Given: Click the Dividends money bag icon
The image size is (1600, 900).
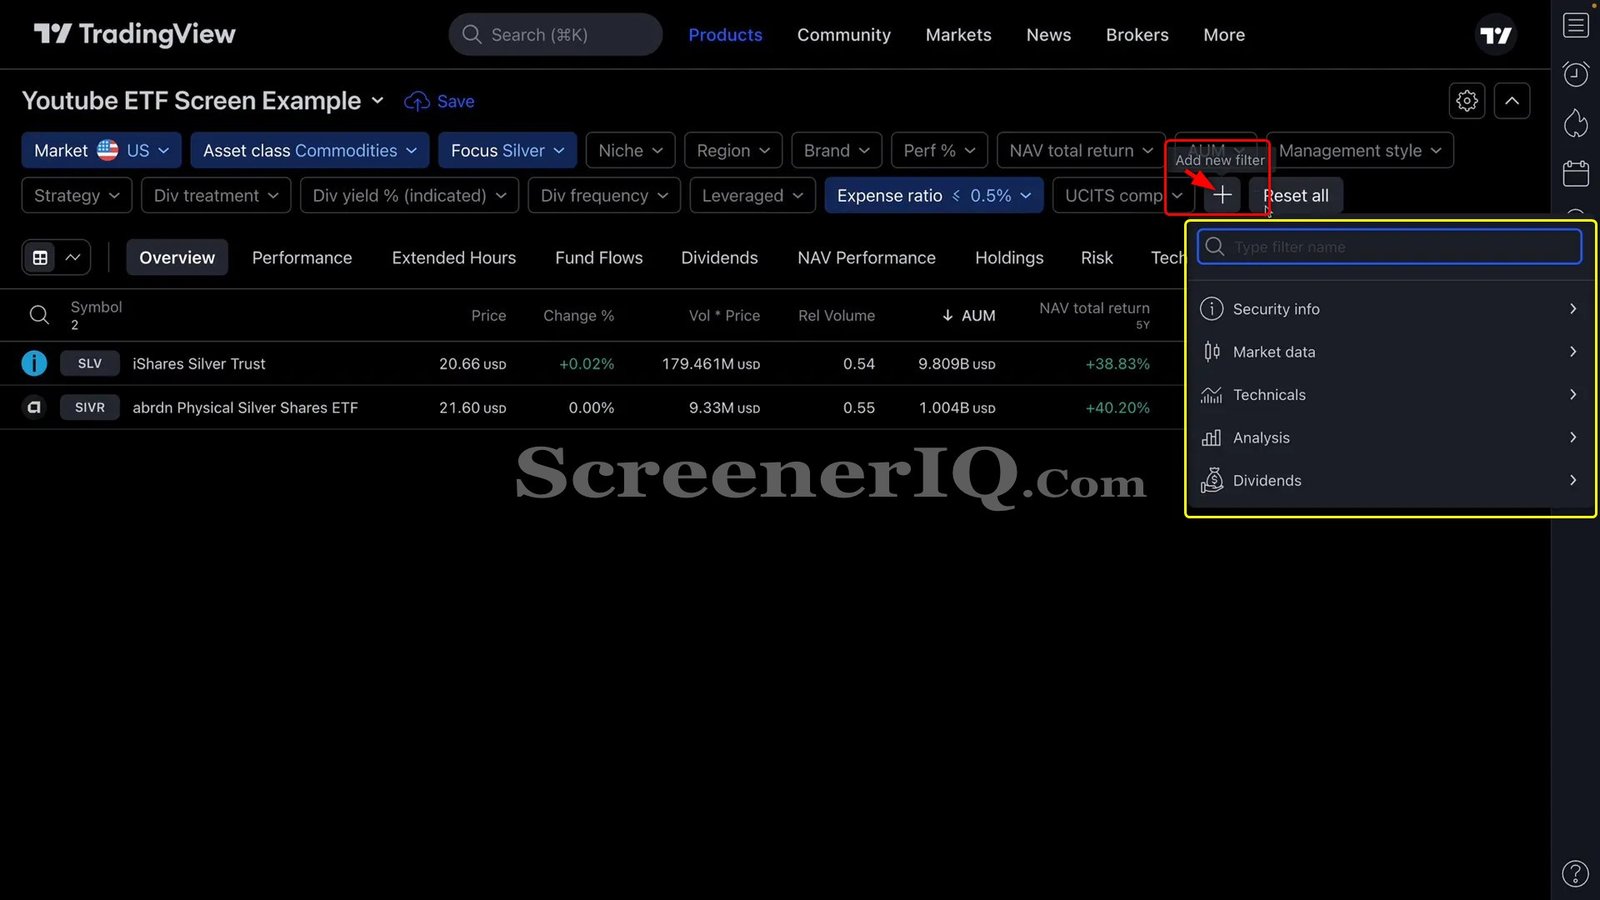Looking at the screenshot, I should [x=1211, y=480].
